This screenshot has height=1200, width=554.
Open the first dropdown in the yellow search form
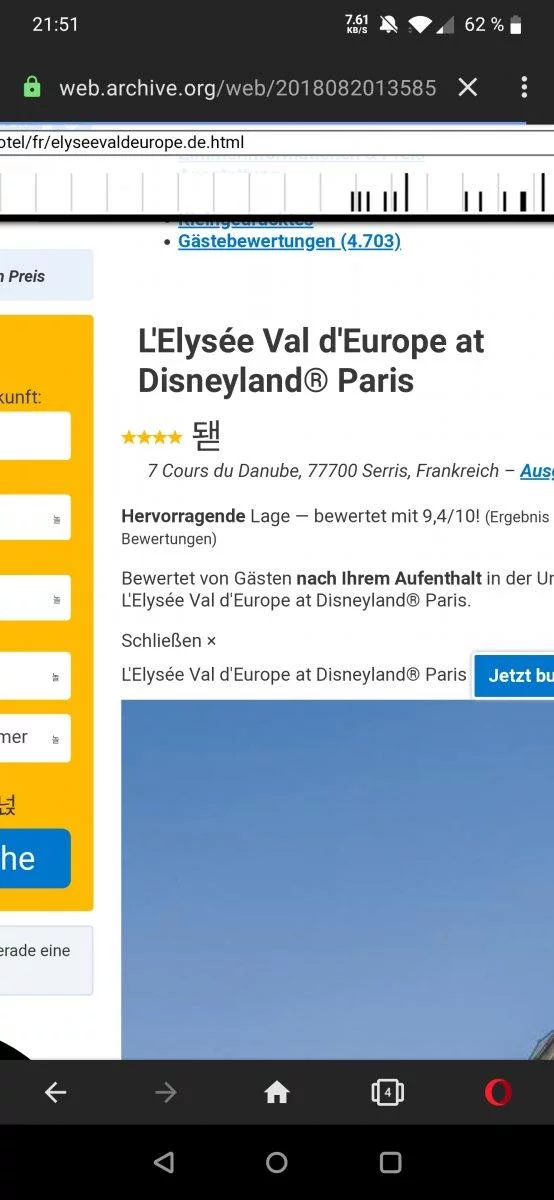pos(35,518)
